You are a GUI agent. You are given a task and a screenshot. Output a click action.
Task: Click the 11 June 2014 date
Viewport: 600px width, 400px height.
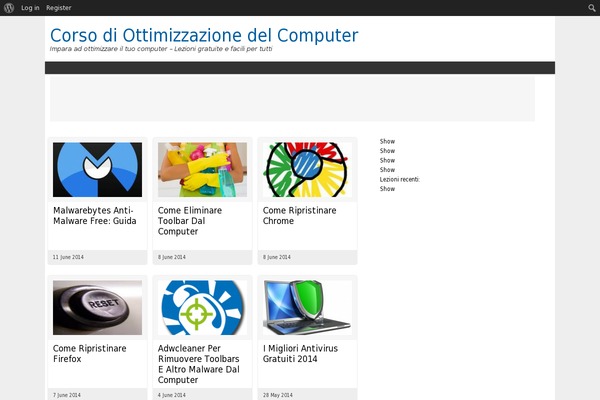pyautogui.click(x=68, y=257)
